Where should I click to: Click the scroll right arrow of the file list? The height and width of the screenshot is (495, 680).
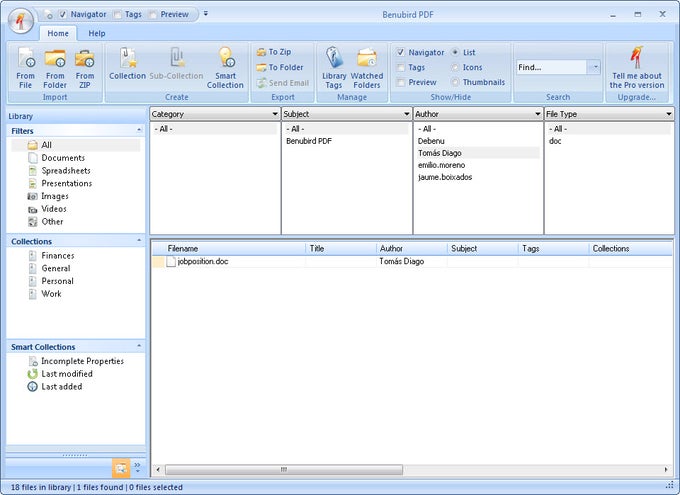tap(666, 469)
